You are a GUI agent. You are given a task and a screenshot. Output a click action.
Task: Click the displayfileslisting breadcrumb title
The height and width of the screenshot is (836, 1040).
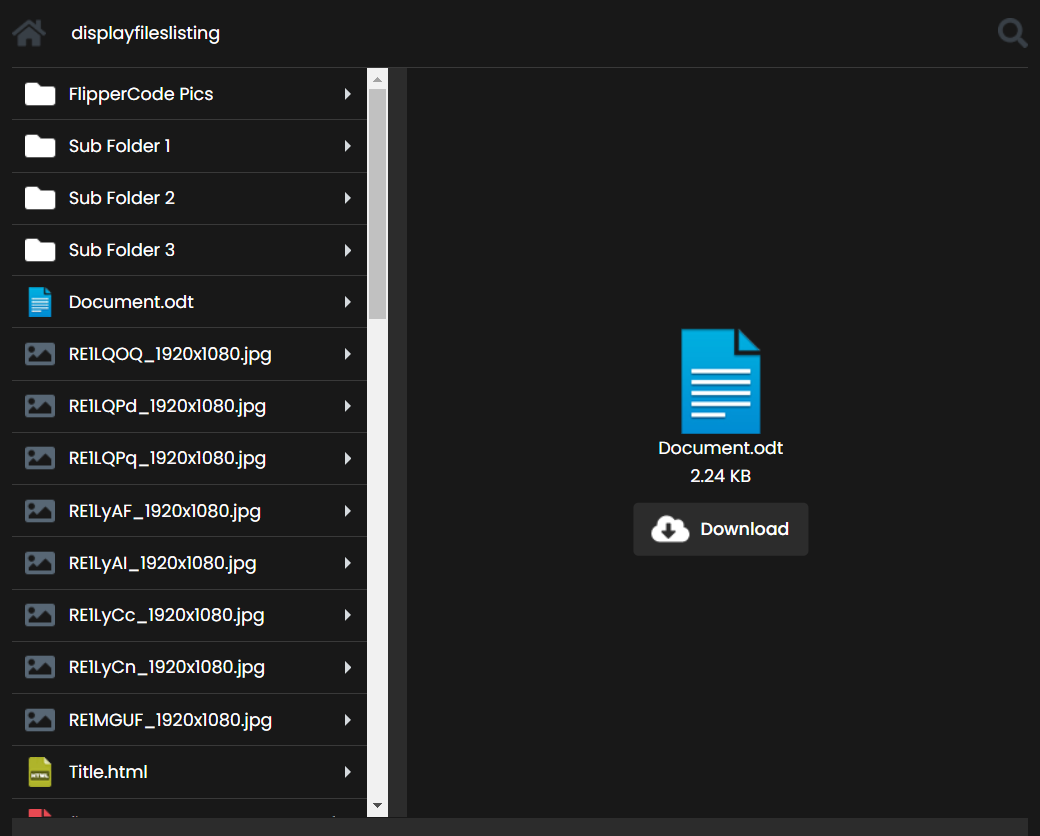point(145,33)
